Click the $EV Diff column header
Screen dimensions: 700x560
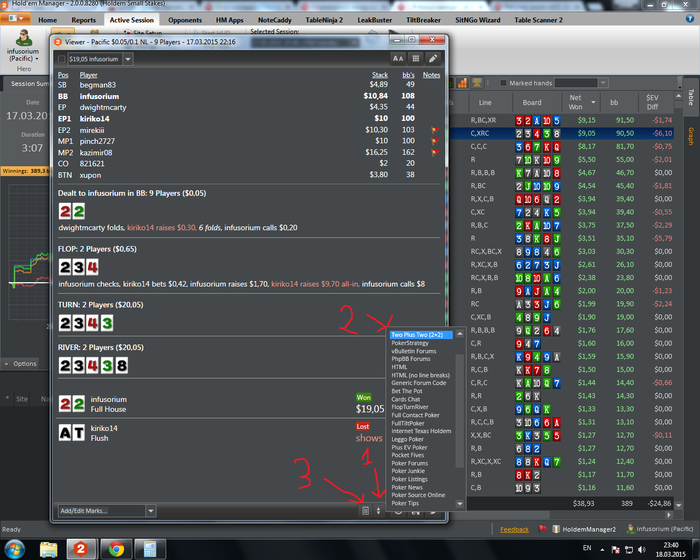pyautogui.click(x=652, y=102)
